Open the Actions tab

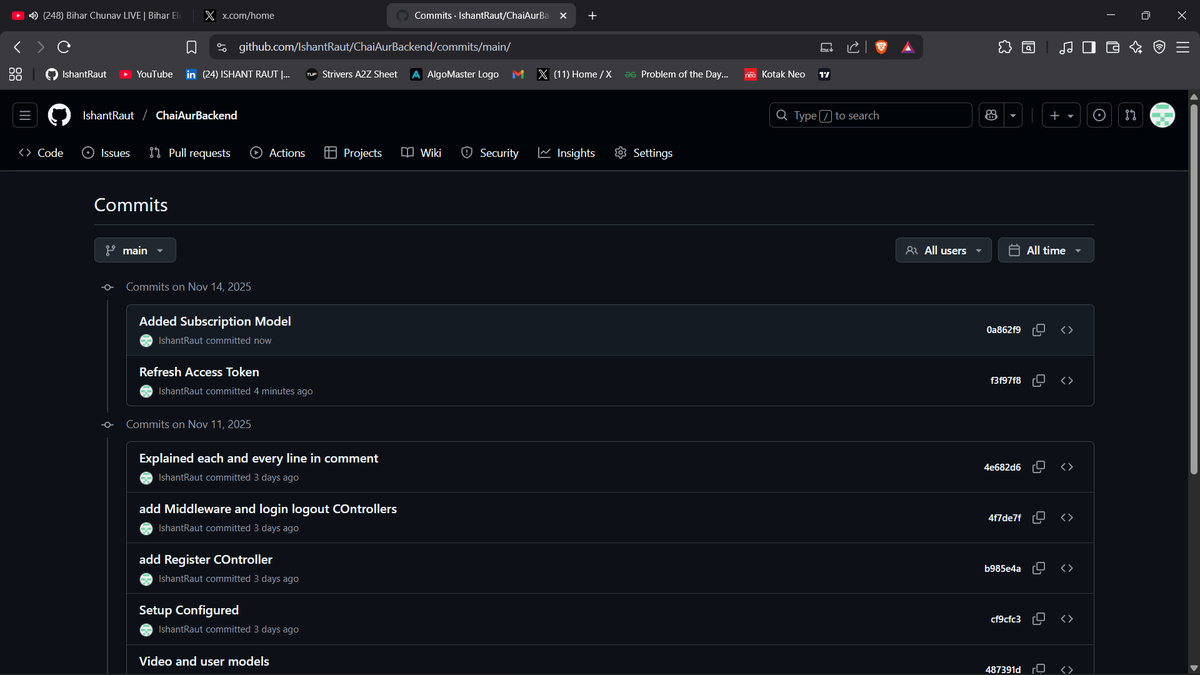tap(278, 153)
